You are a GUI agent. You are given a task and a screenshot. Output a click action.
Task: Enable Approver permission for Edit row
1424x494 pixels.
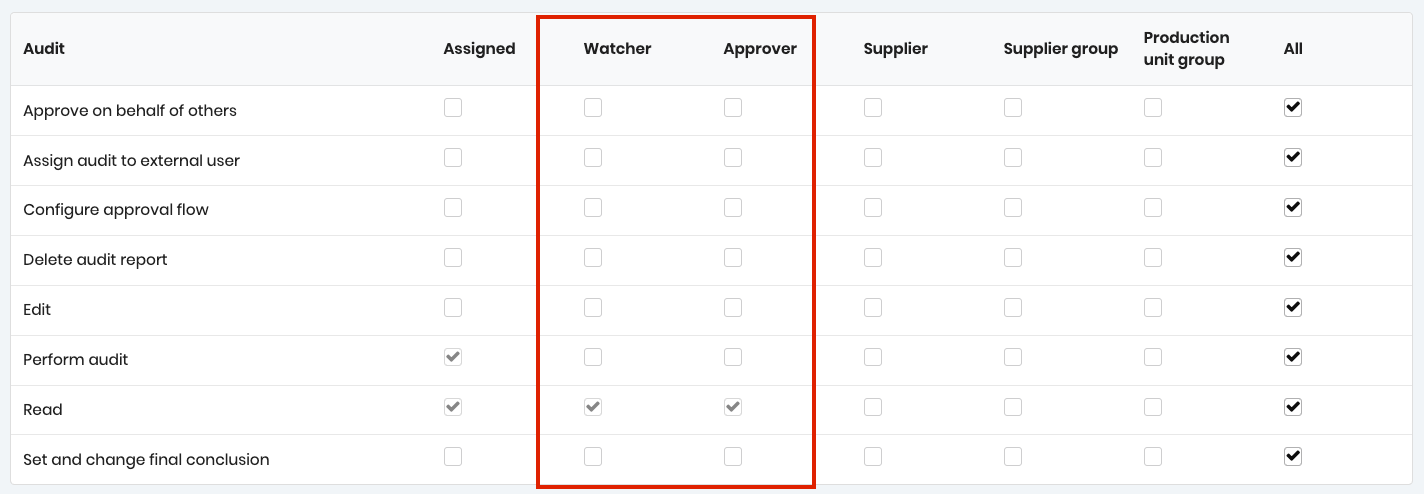pyautogui.click(x=733, y=307)
